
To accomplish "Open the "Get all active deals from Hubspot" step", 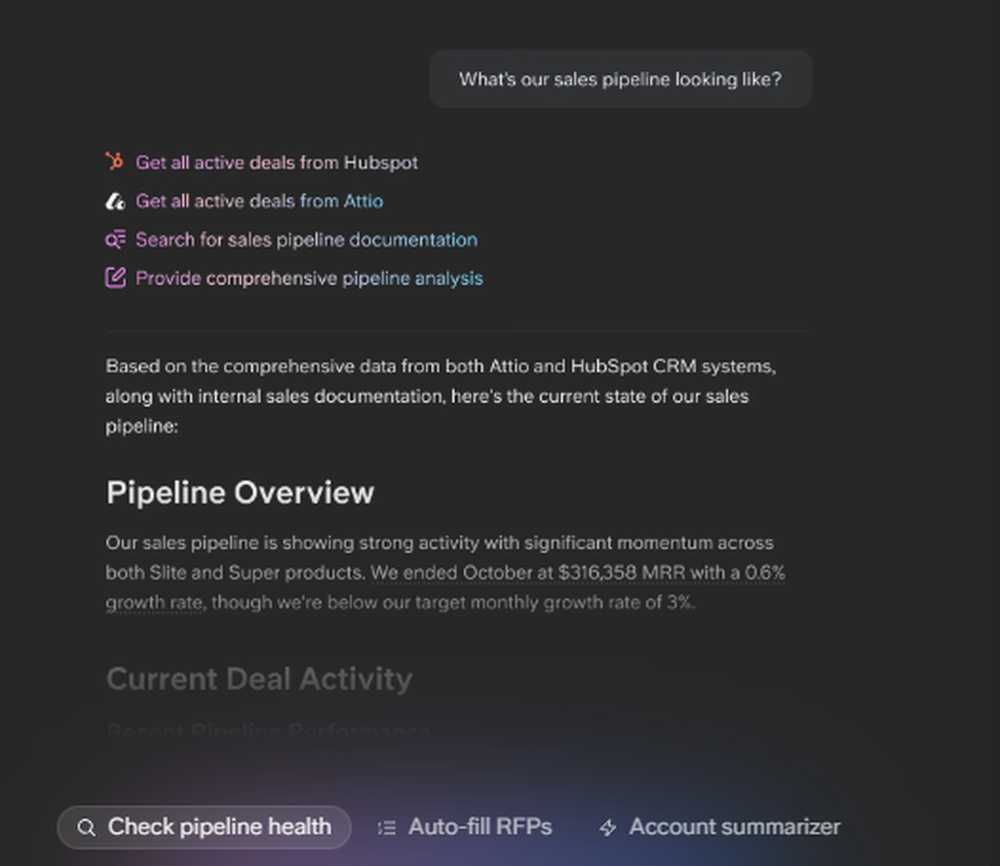I will (277, 162).
